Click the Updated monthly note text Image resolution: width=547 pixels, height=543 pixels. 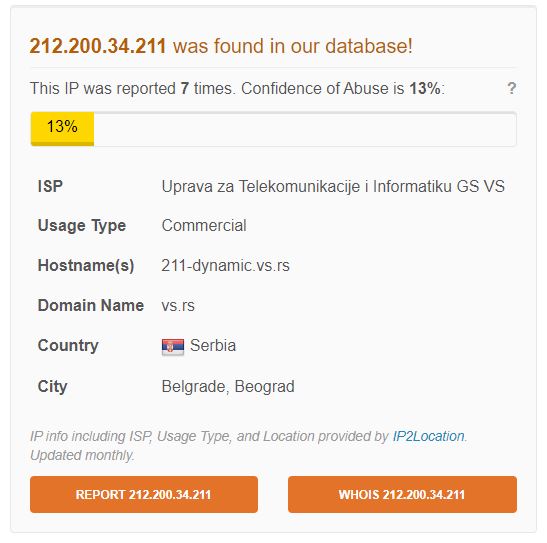[x=82, y=455]
